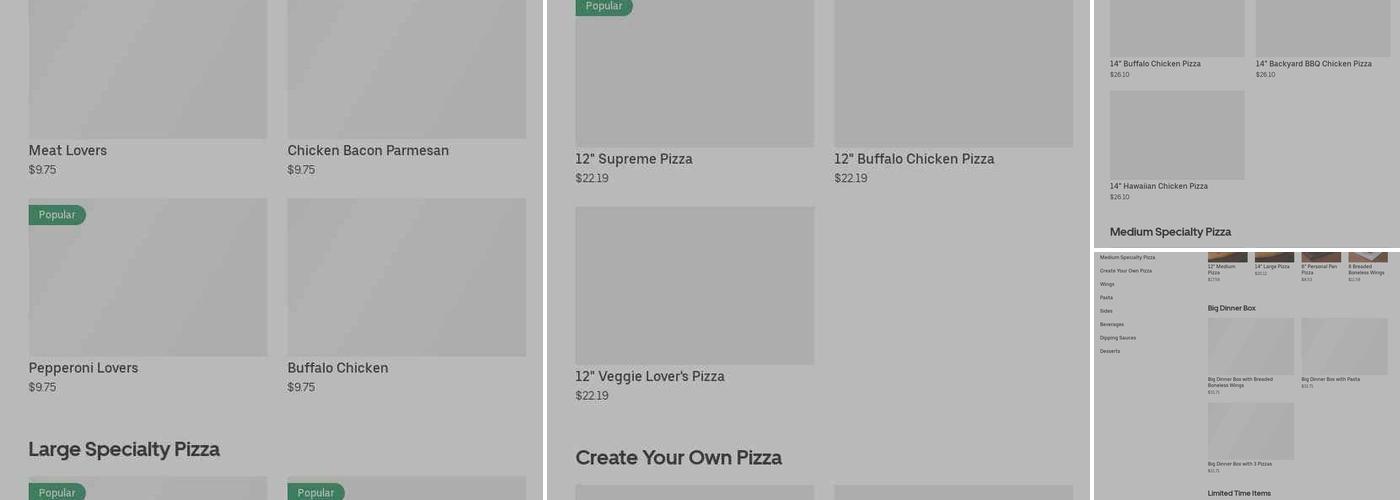This screenshot has width=1400, height=500.
Task: Pick the 14" Hawaiian Chicken Pizza
Action: [1177, 135]
